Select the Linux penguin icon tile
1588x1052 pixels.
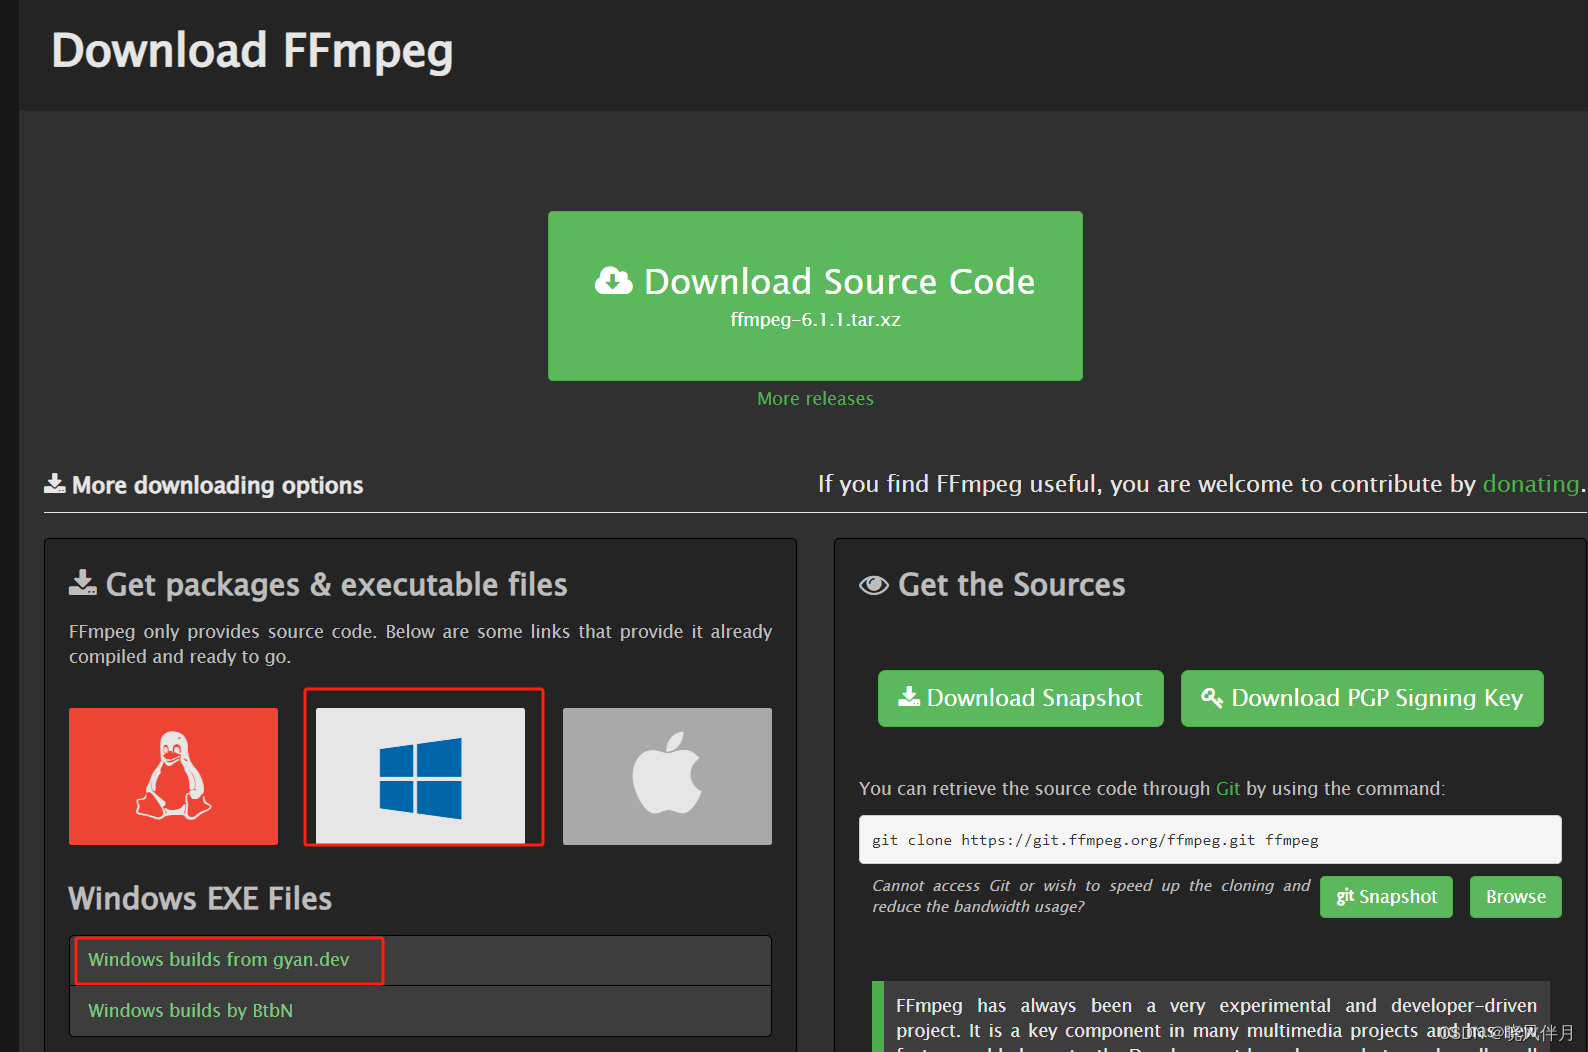click(173, 777)
